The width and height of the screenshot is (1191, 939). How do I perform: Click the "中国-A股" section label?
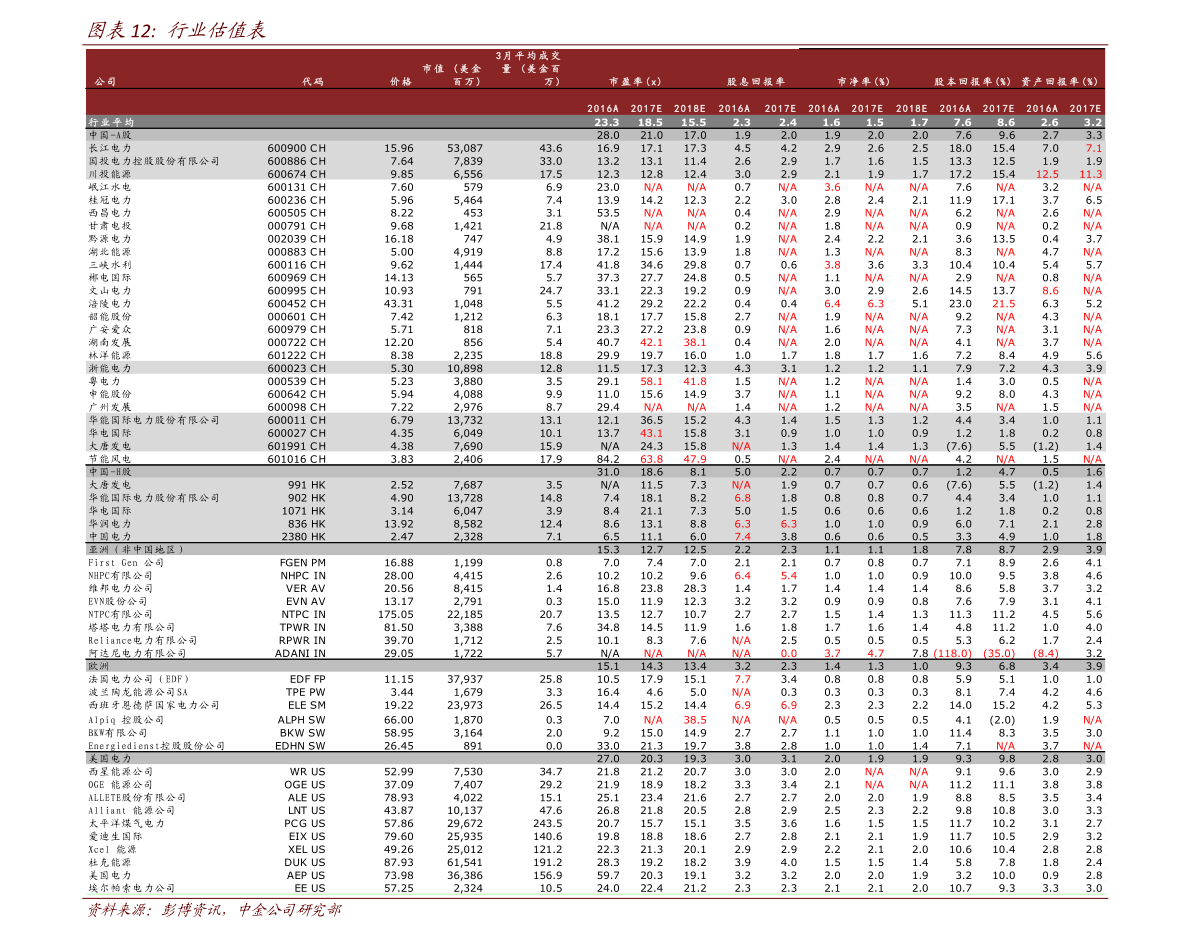pos(110,135)
